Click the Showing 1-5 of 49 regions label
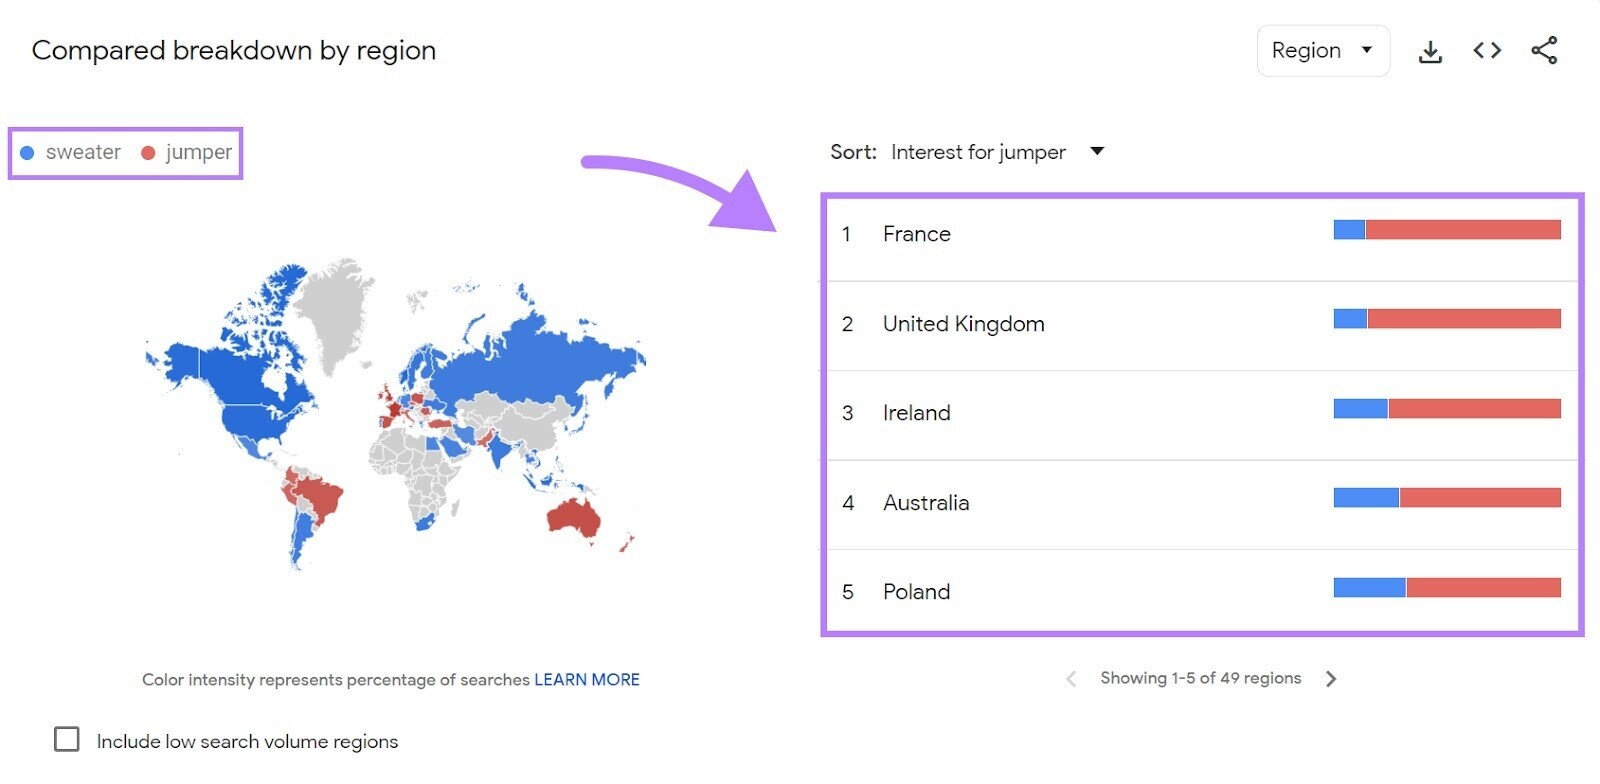The height and width of the screenshot is (784, 1600). coord(1199,678)
